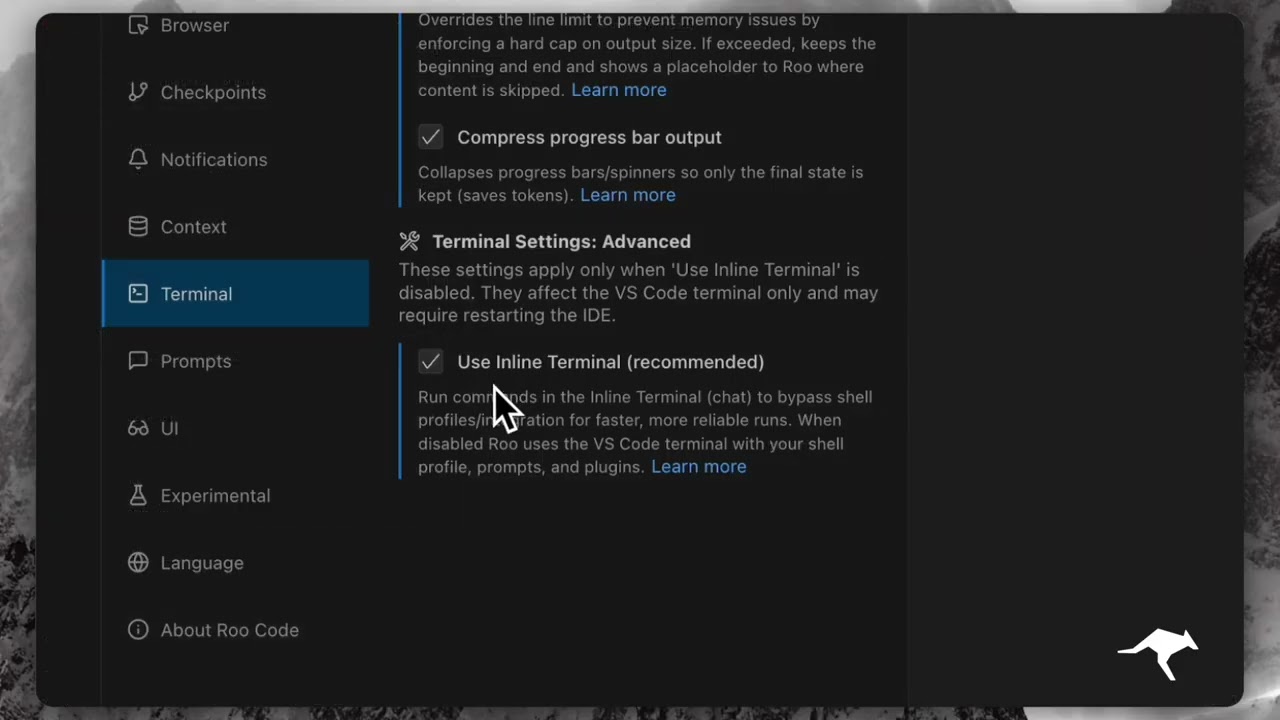1280x720 pixels.
Task: Open Learn more link after 'saves tokens'
Action: coord(627,195)
